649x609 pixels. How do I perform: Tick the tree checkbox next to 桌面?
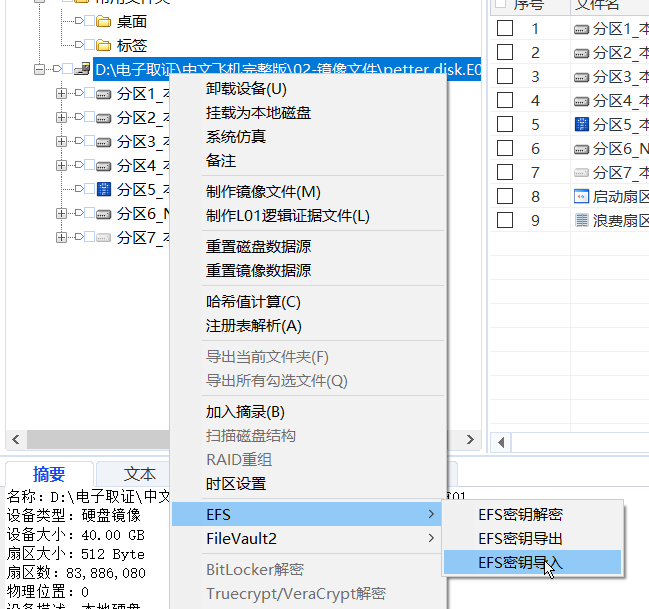(x=89, y=21)
